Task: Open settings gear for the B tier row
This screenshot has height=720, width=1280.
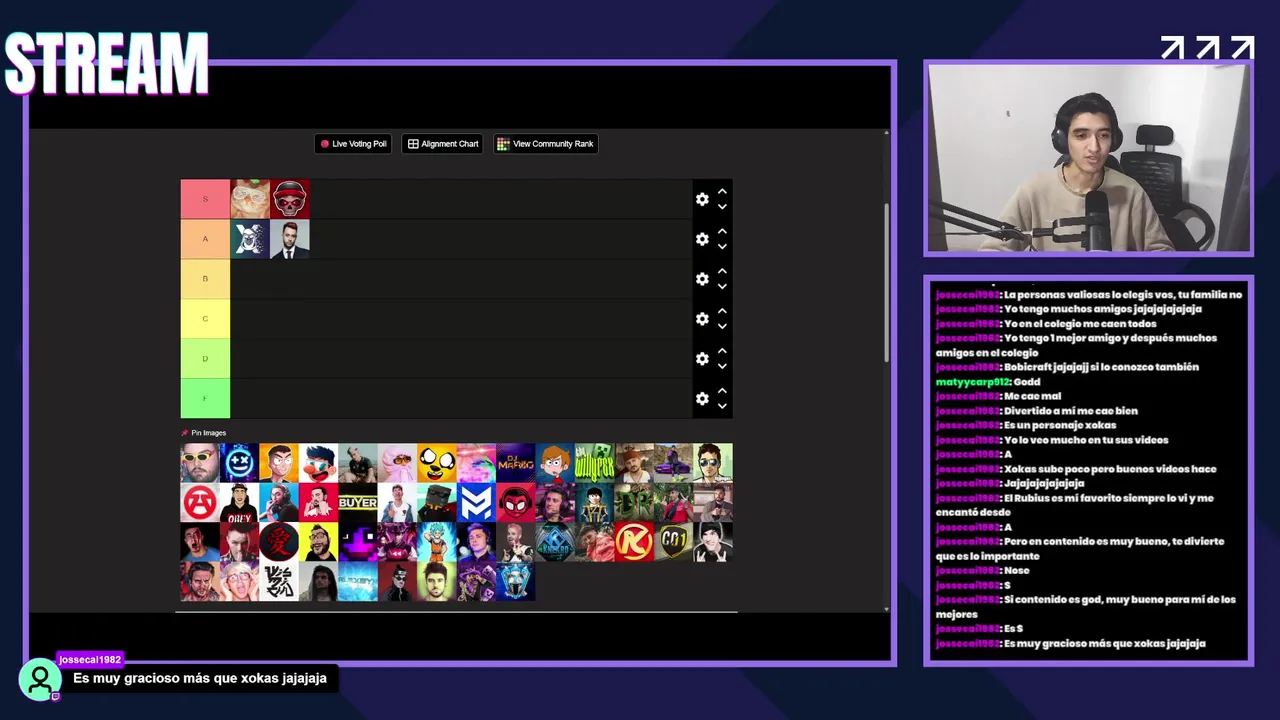Action: [x=702, y=279]
